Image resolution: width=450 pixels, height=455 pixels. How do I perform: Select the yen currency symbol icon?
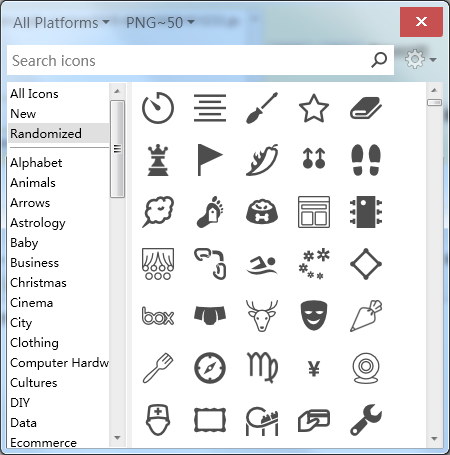click(314, 369)
